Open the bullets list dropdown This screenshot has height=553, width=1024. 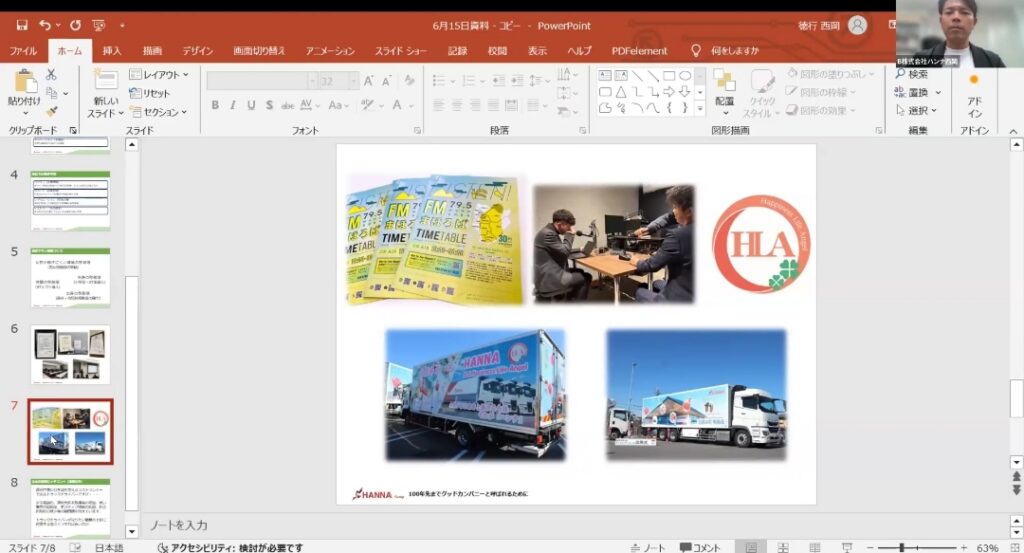[x=453, y=82]
